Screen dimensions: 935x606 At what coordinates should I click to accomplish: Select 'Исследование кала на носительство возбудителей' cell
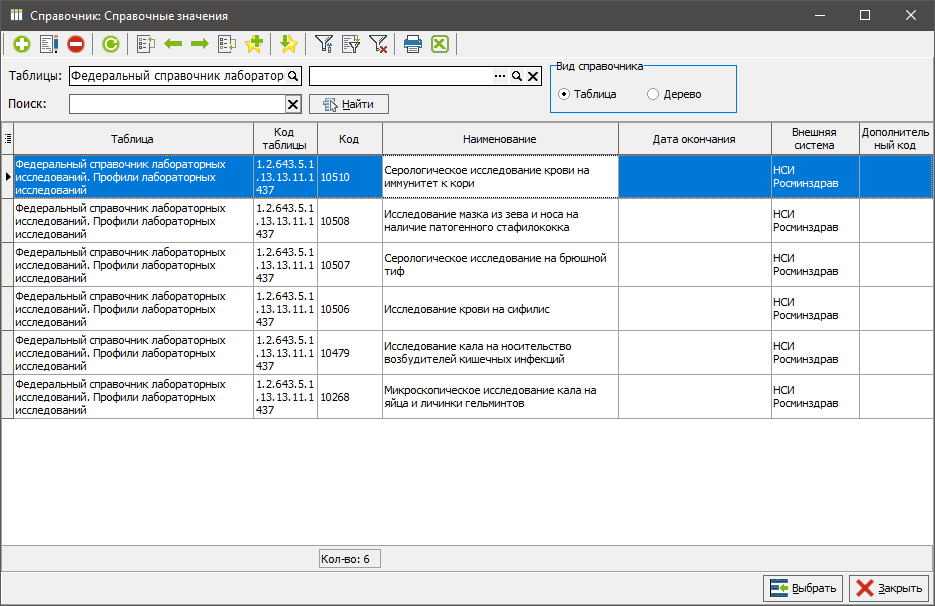pos(500,353)
